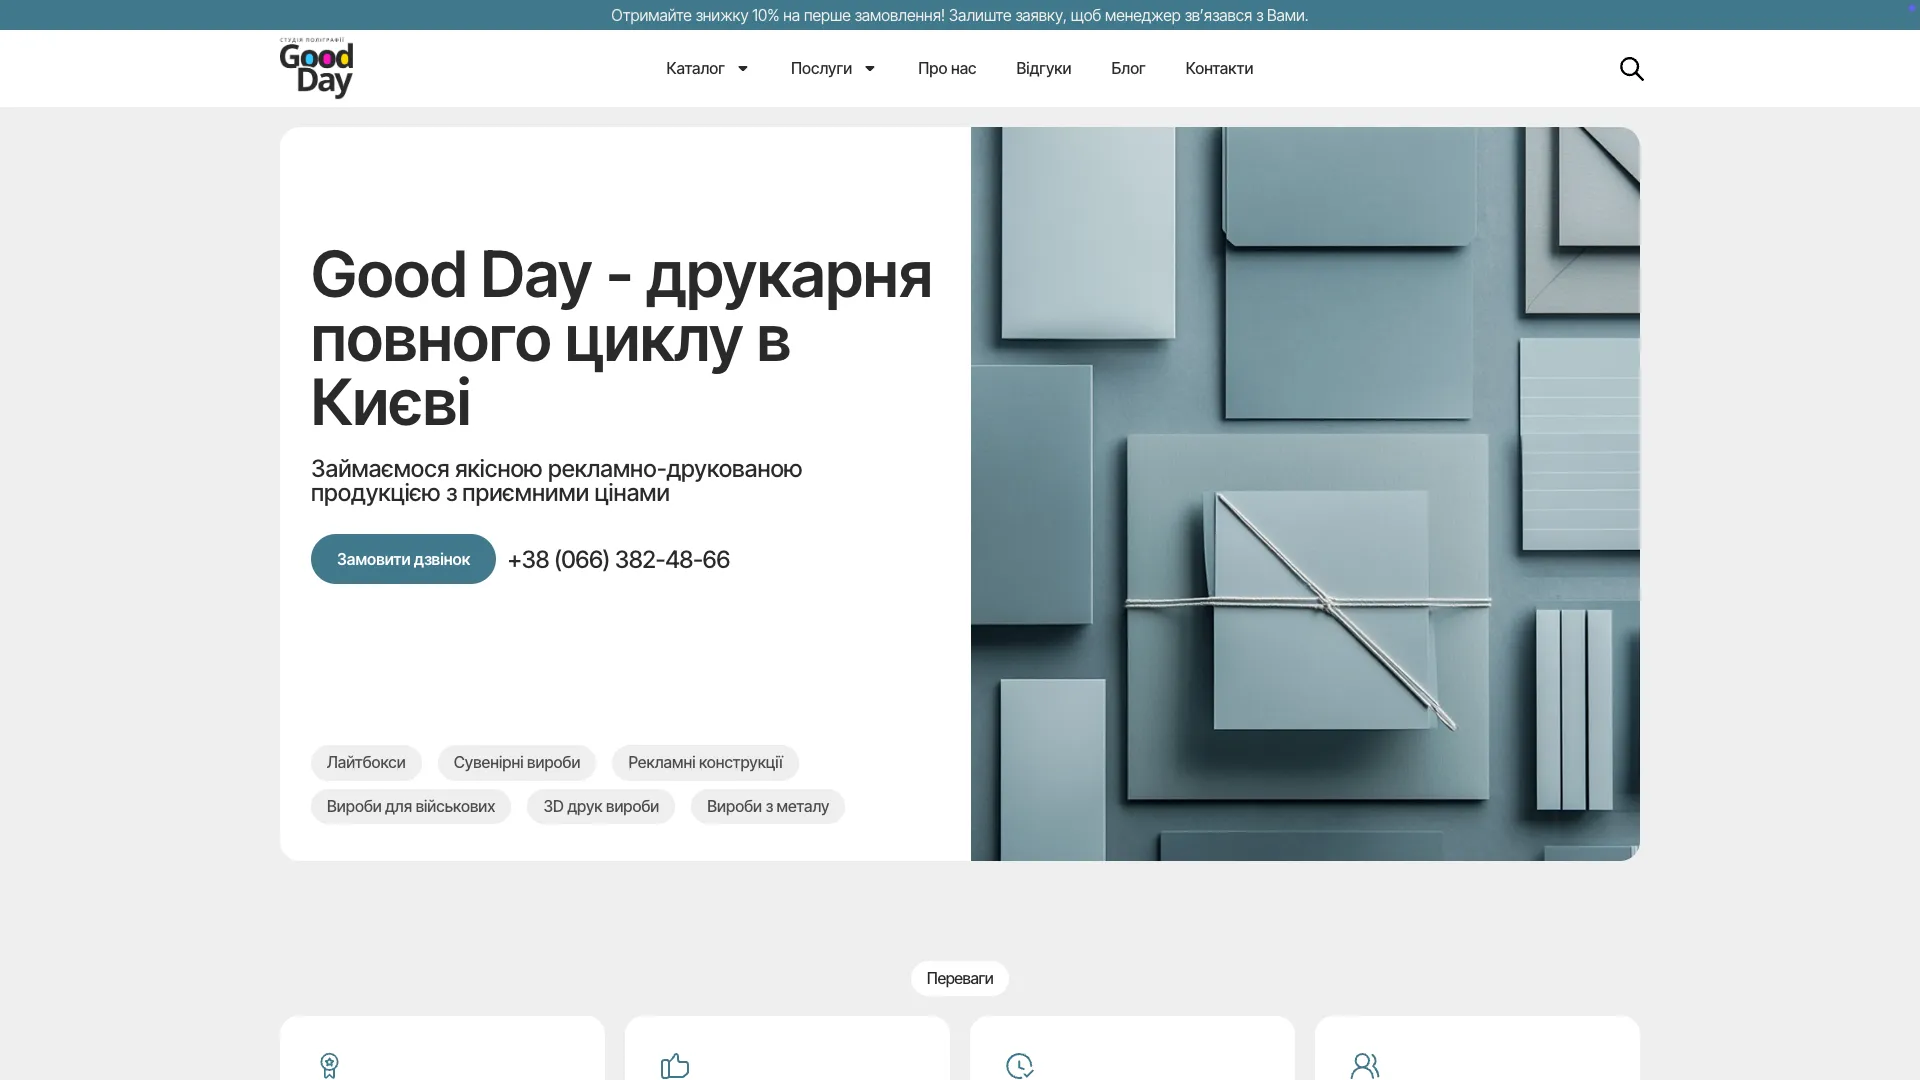Open the Про нас page
The height and width of the screenshot is (1080, 1920).
(x=946, y=68)
